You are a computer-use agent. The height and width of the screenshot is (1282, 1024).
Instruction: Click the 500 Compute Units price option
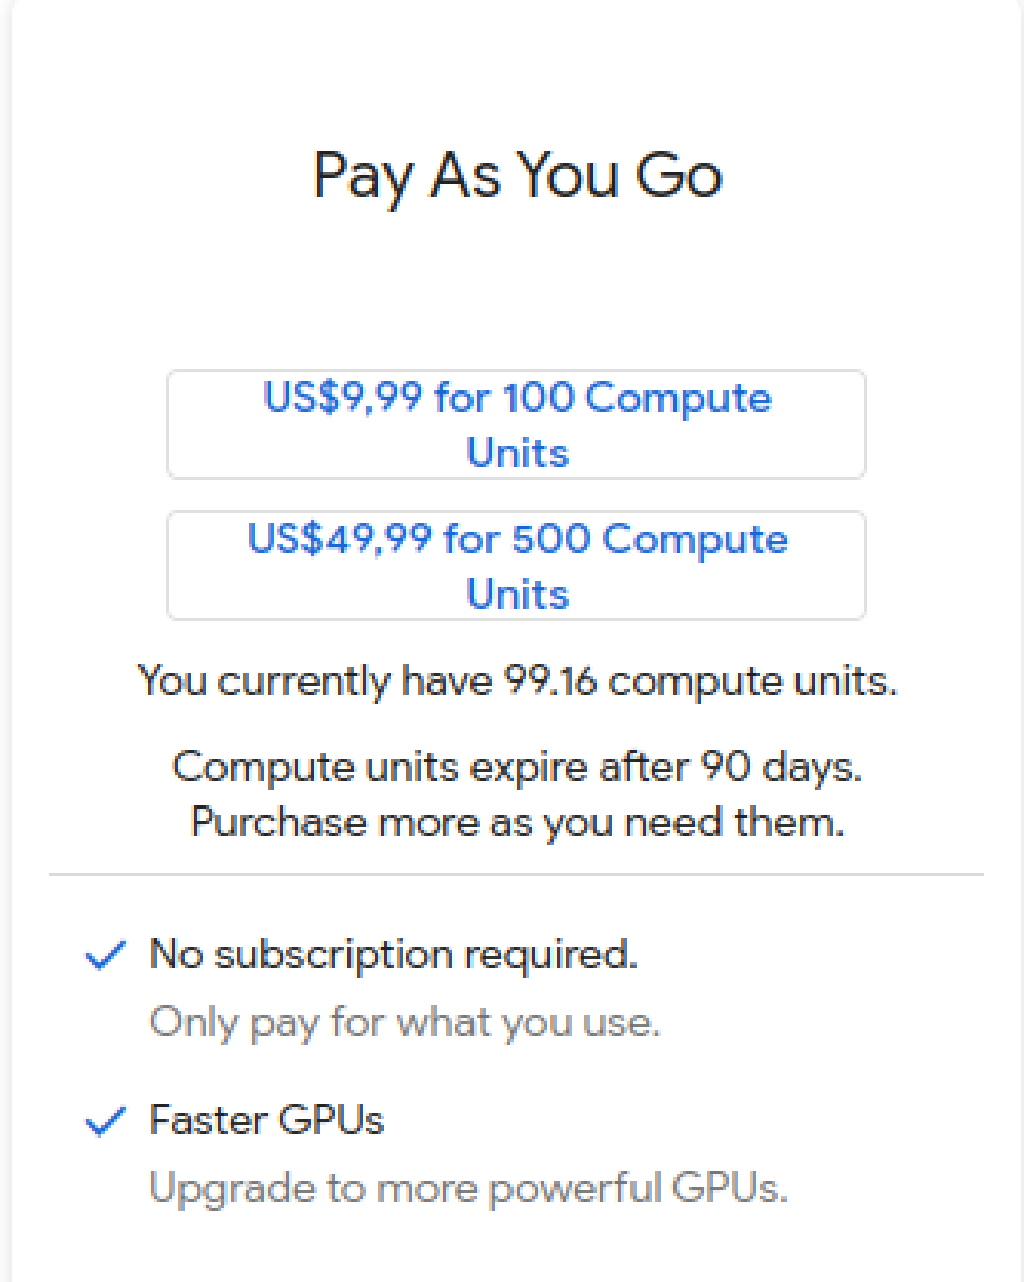tap(516, 566)
